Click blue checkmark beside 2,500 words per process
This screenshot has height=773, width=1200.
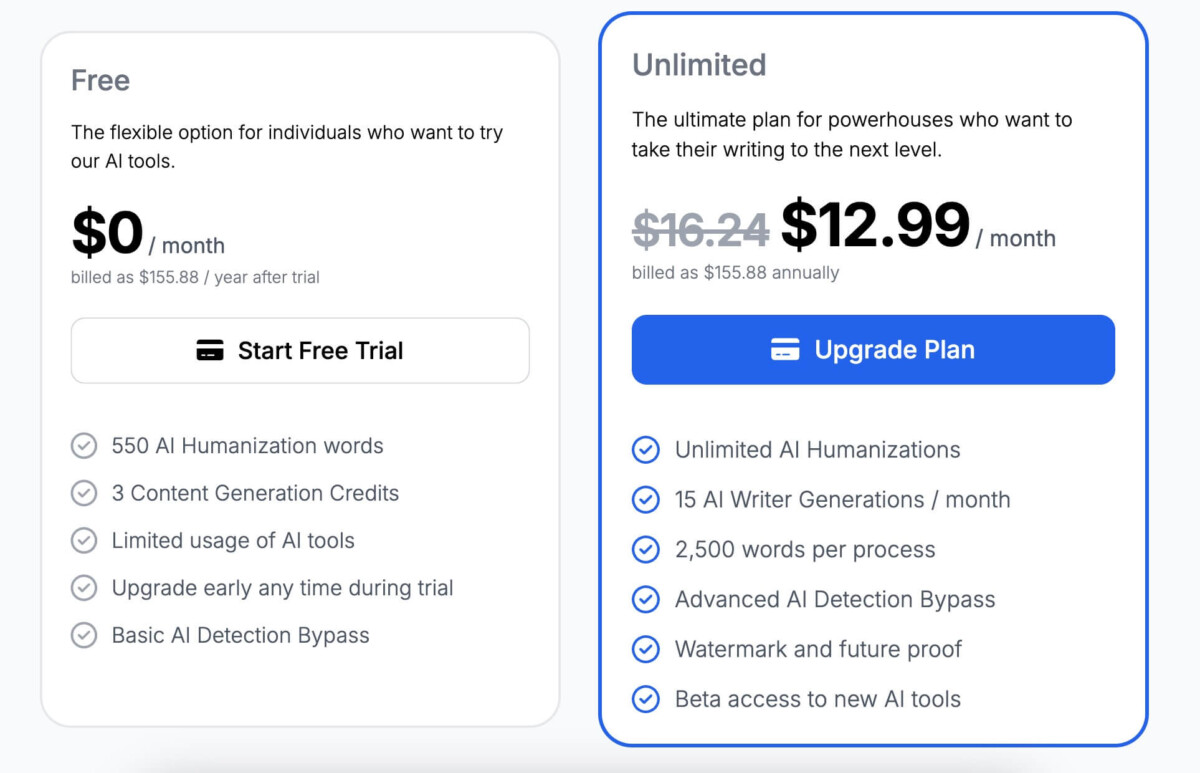click(x=646, y=550)
